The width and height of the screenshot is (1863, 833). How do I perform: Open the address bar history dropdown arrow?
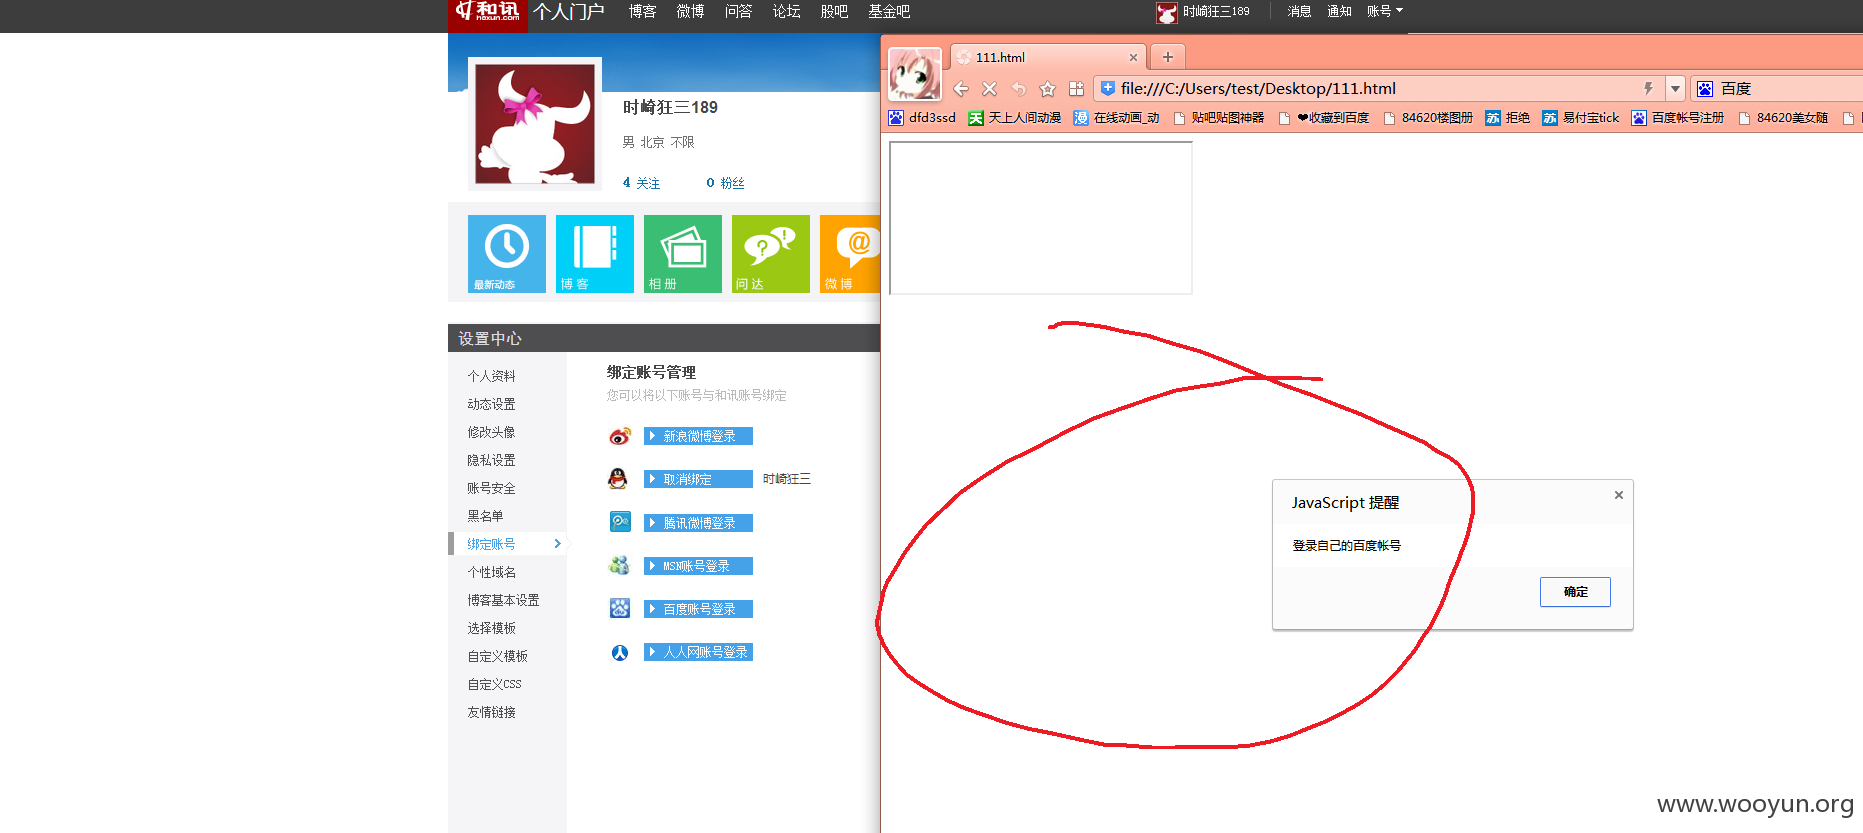(x=1675, y=88)
